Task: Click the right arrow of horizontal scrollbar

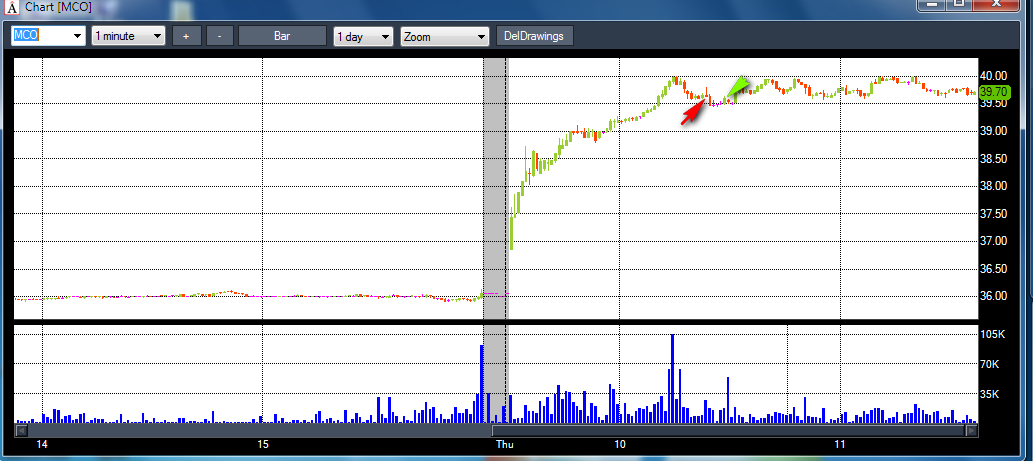Action: pos(972,431)
